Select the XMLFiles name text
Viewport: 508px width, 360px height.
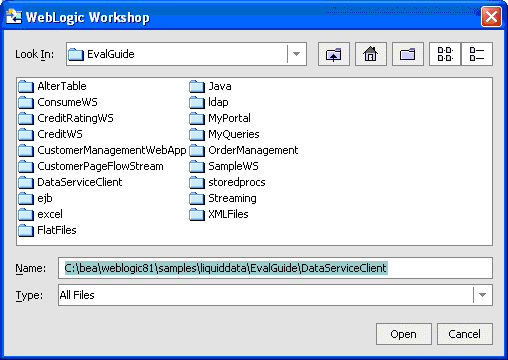click(x=228, y=214)
